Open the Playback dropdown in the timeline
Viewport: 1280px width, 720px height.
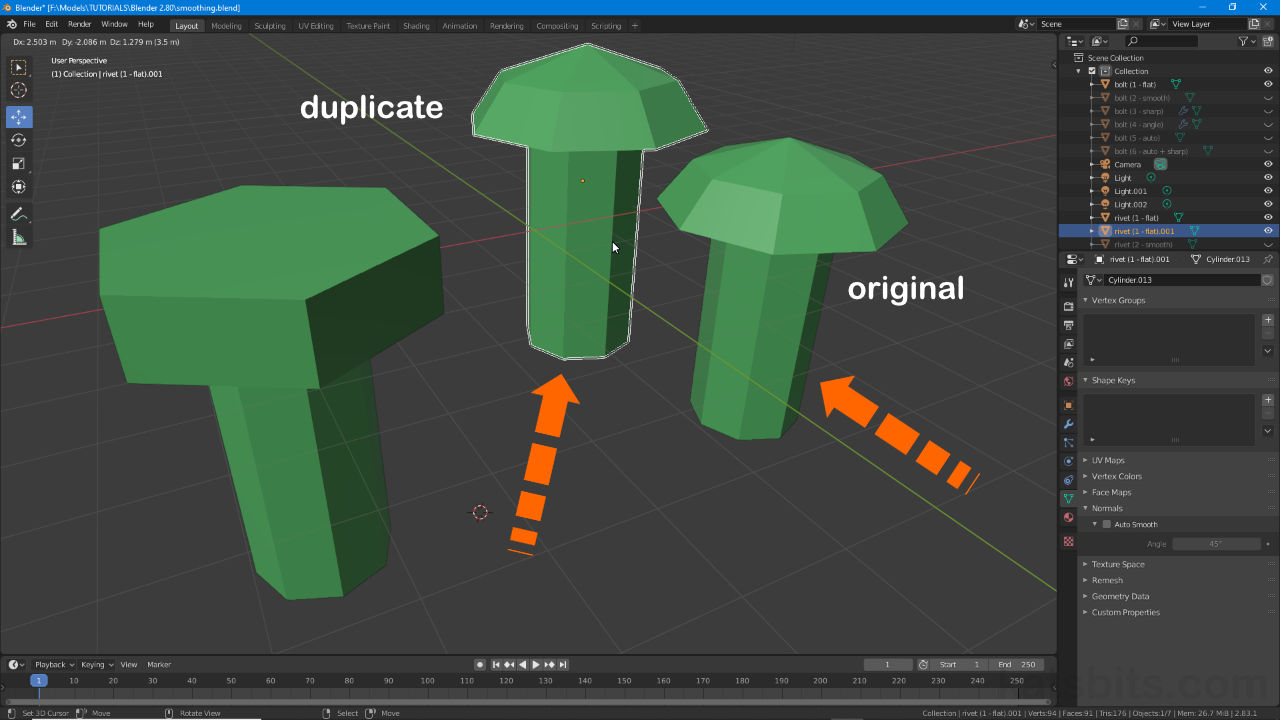pyautogui.click(x=54, y=664)
